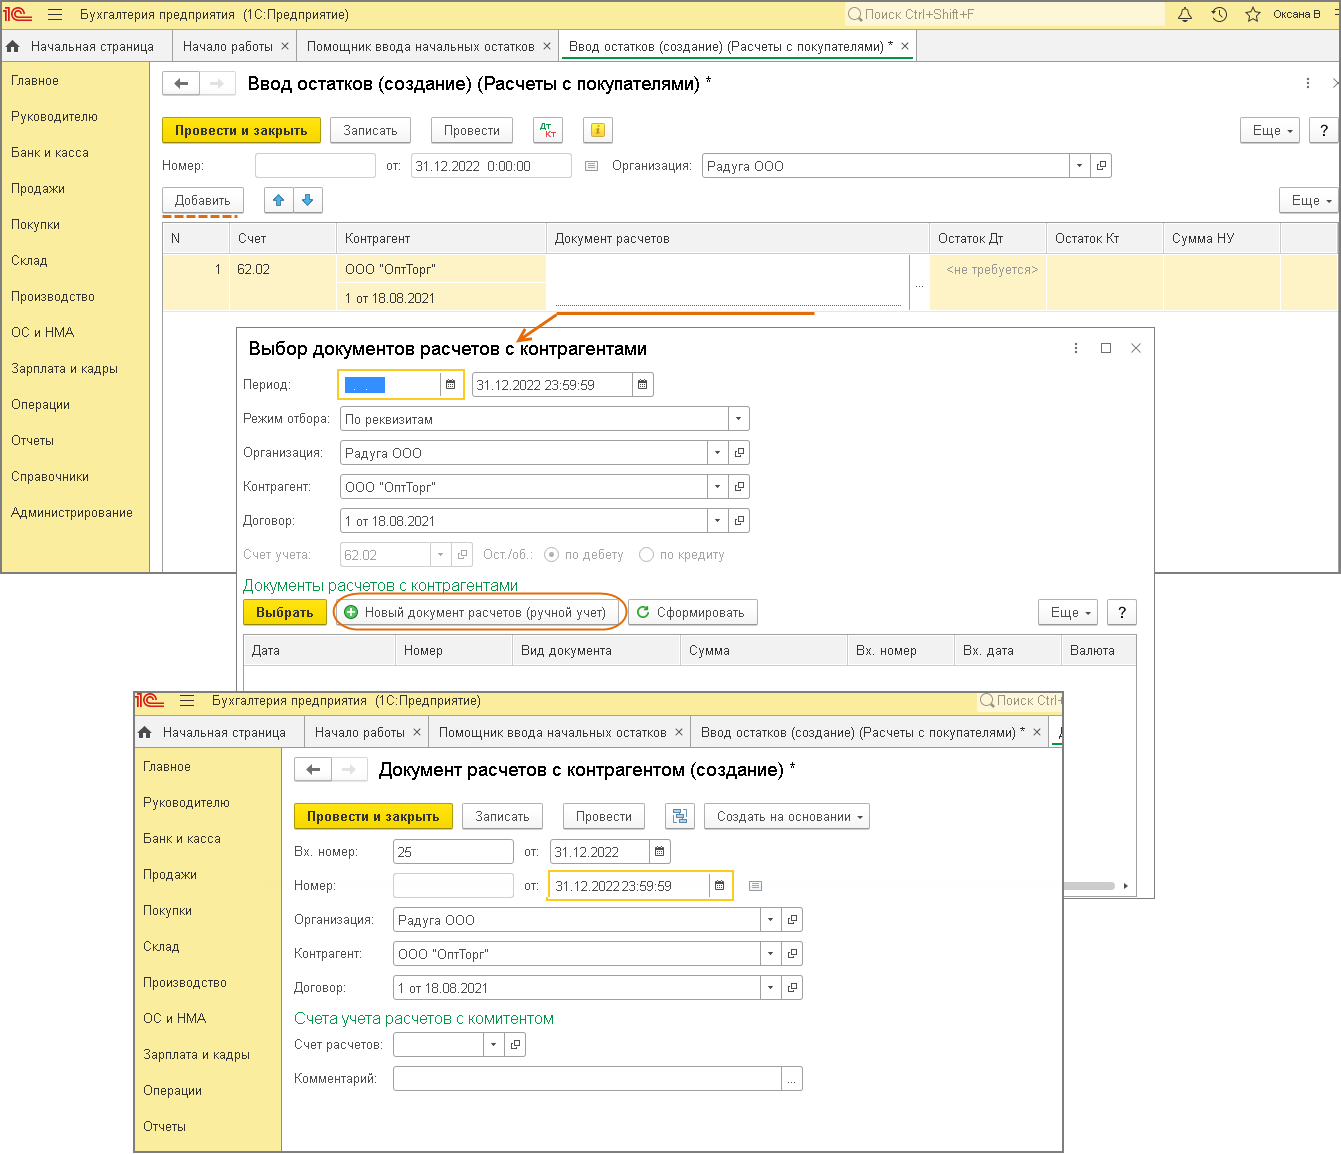
Task: Click home icon Начальная страница in bottom window
Action: click(x=144, y=733)
